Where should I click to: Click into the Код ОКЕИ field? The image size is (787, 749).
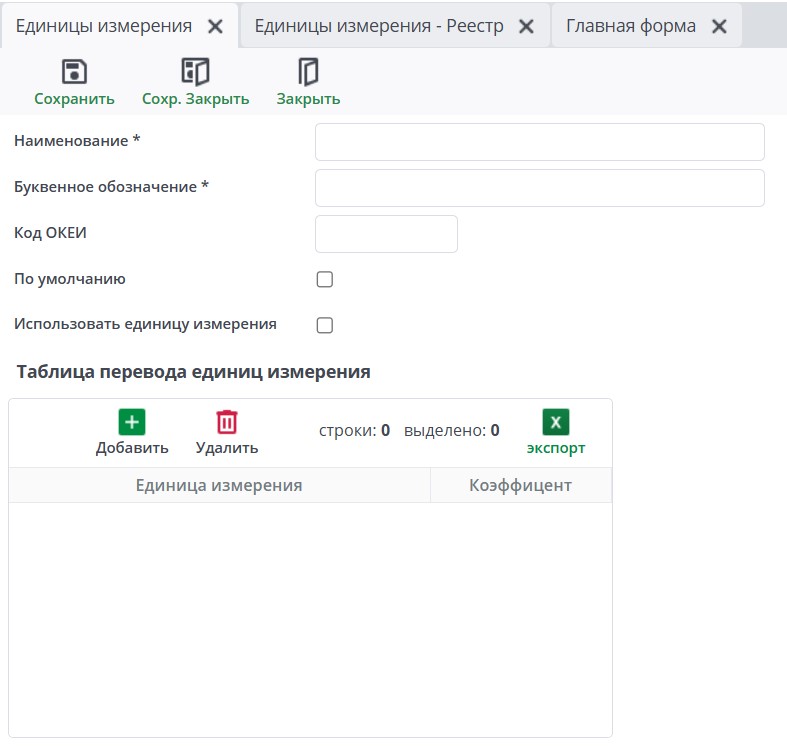386,234
